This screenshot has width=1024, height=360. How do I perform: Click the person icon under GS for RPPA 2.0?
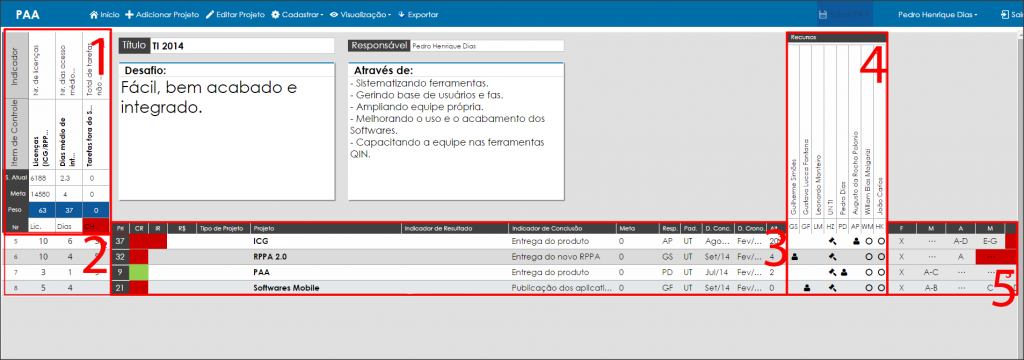click(x=794, y=256)
